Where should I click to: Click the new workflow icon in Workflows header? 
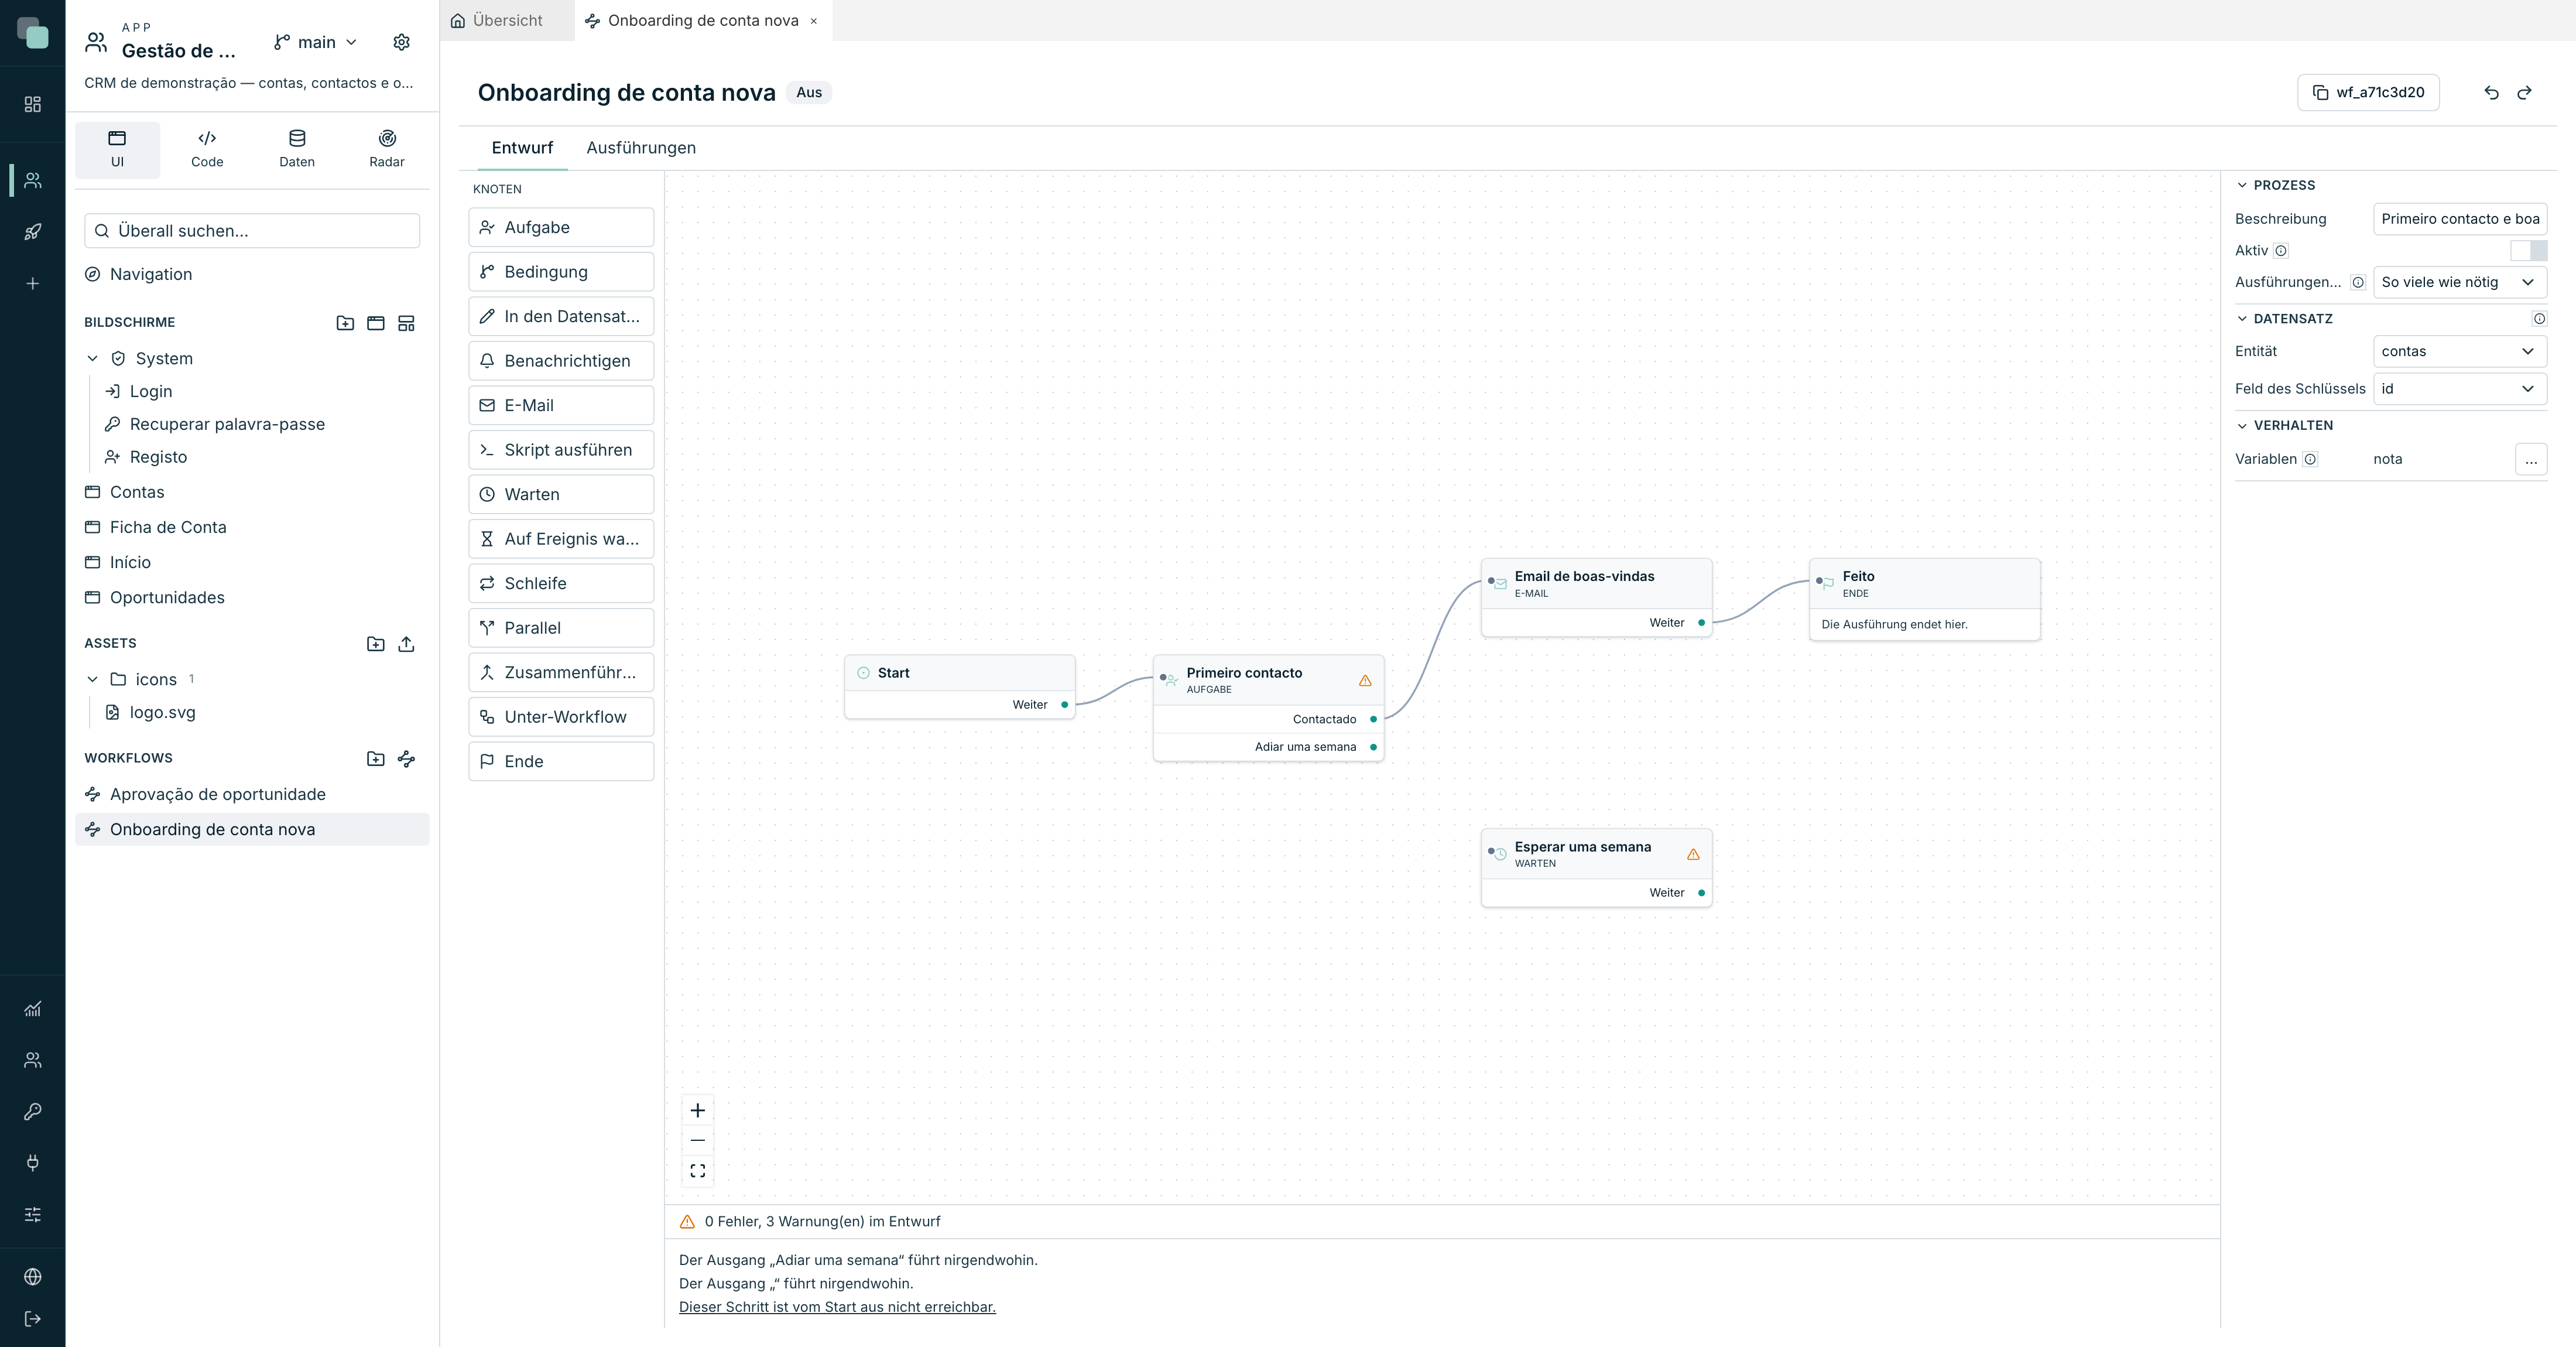(x=406, y=759)
